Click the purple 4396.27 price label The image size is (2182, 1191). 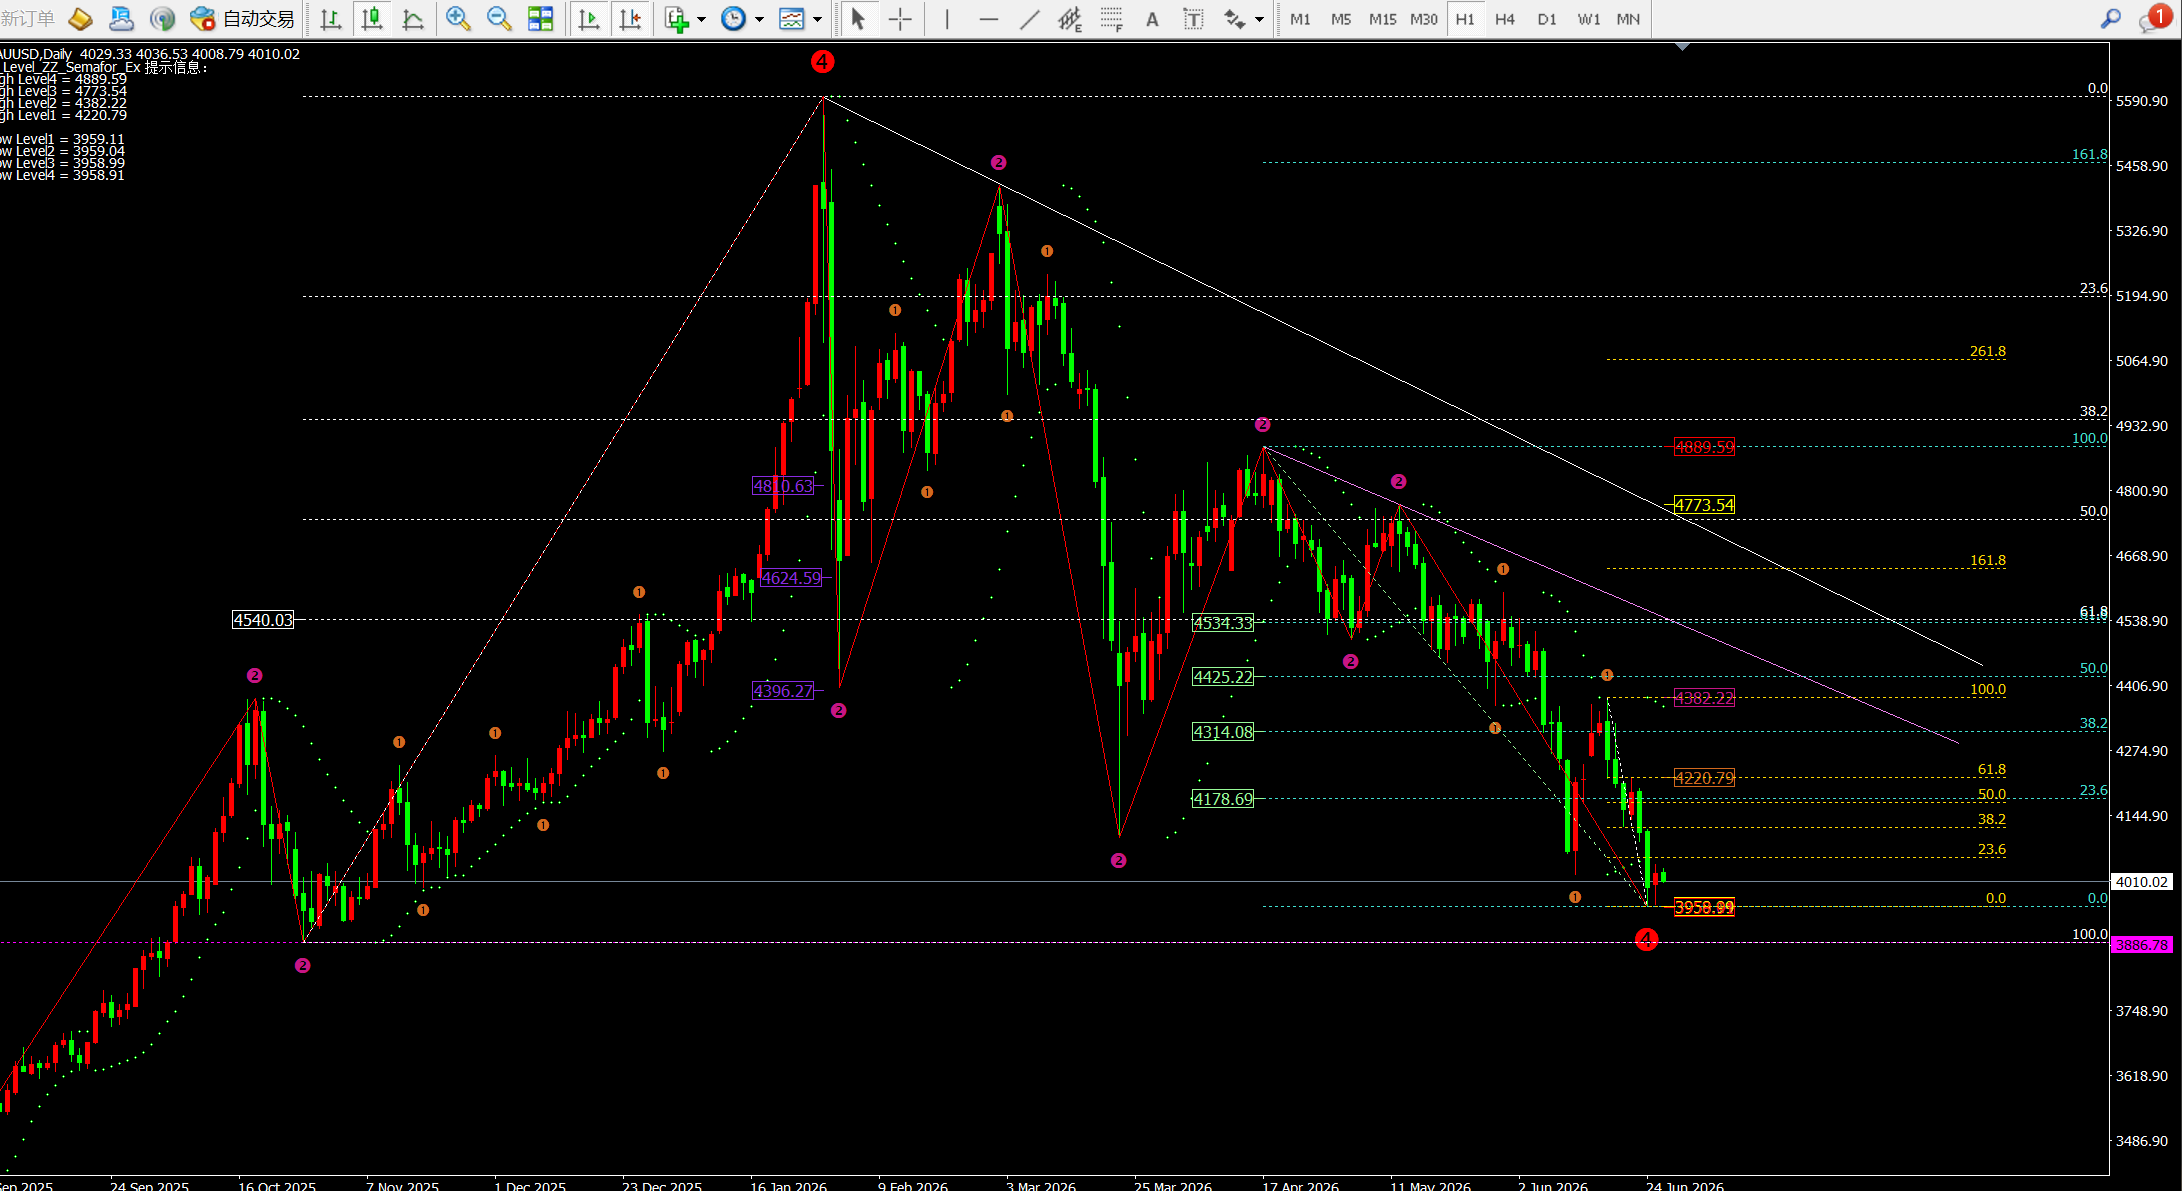[x=783, y=691]
